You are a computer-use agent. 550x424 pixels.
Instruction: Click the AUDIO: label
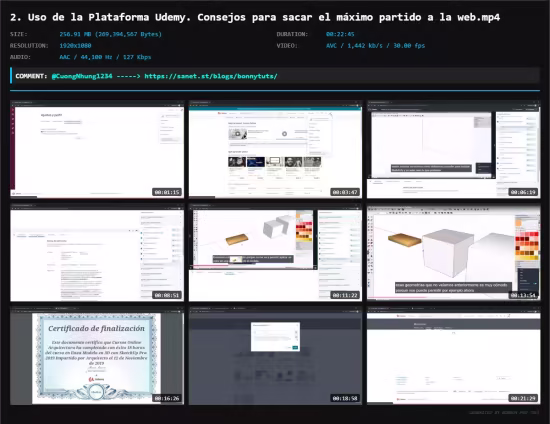20,57
